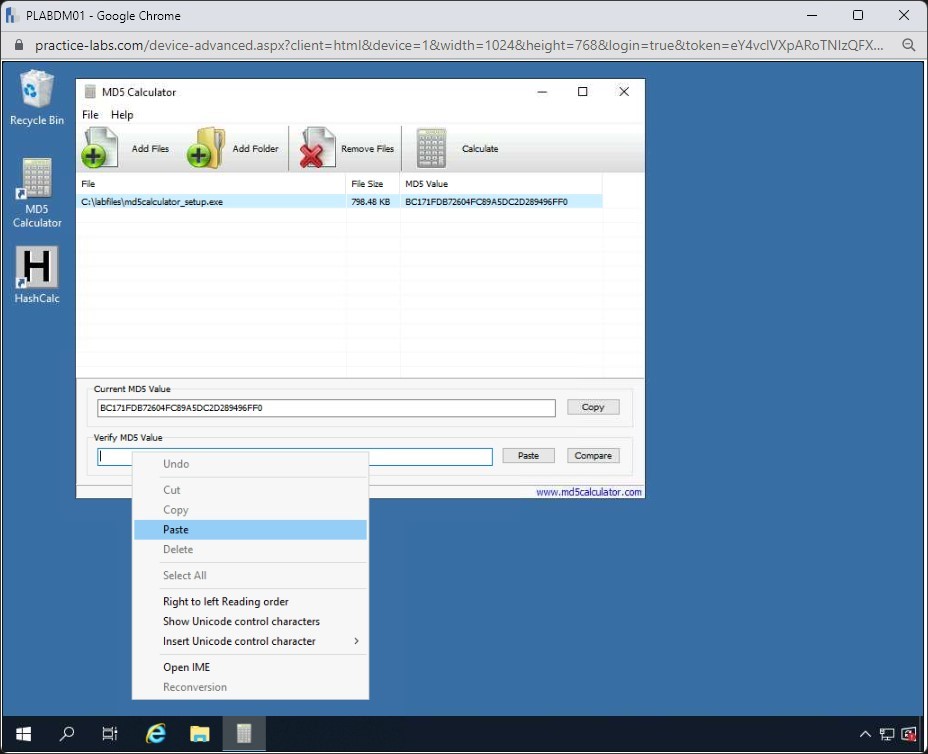Visit the www.md5calculator.com link
The height and width of the screenshot is (754, 928).
point(588,492)
